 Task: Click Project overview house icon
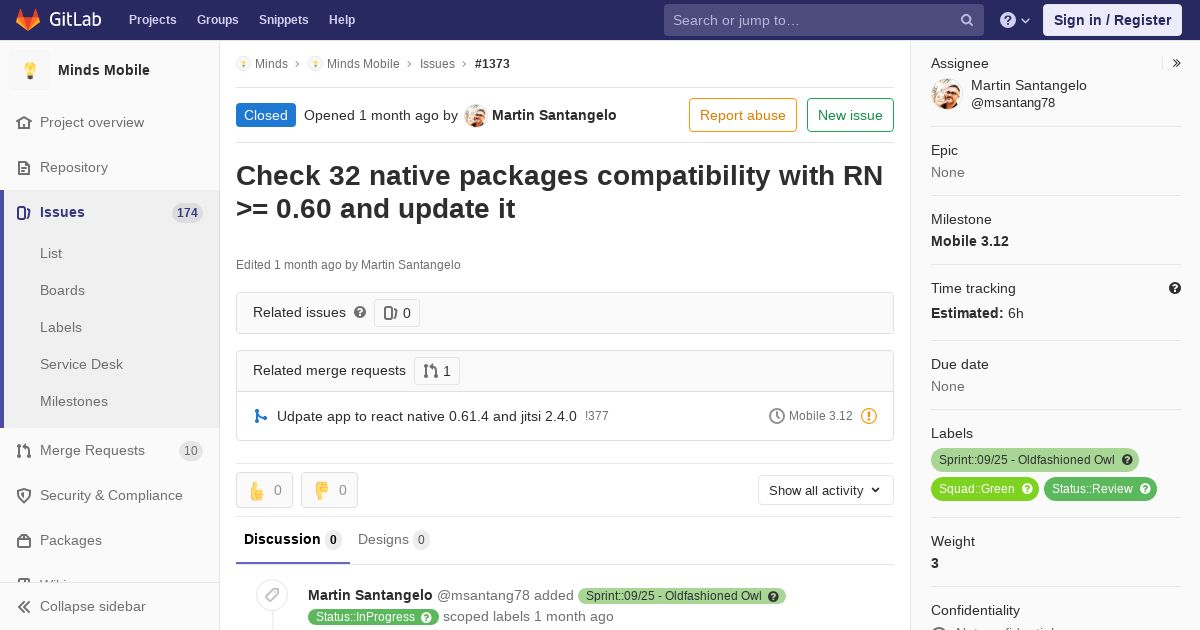coord(24,122)
